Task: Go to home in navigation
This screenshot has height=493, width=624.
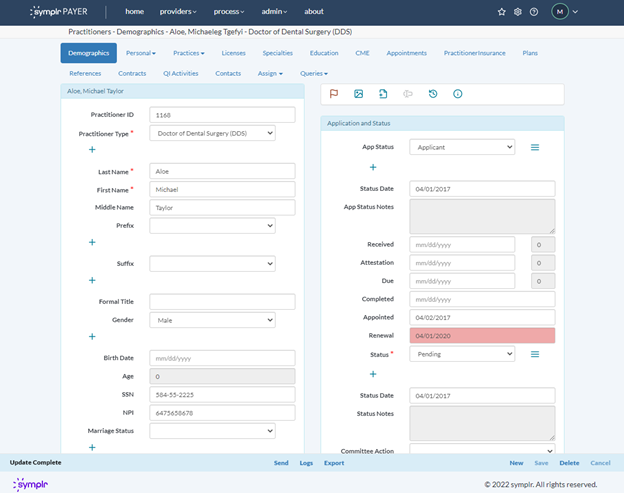Action: [135, 12]
